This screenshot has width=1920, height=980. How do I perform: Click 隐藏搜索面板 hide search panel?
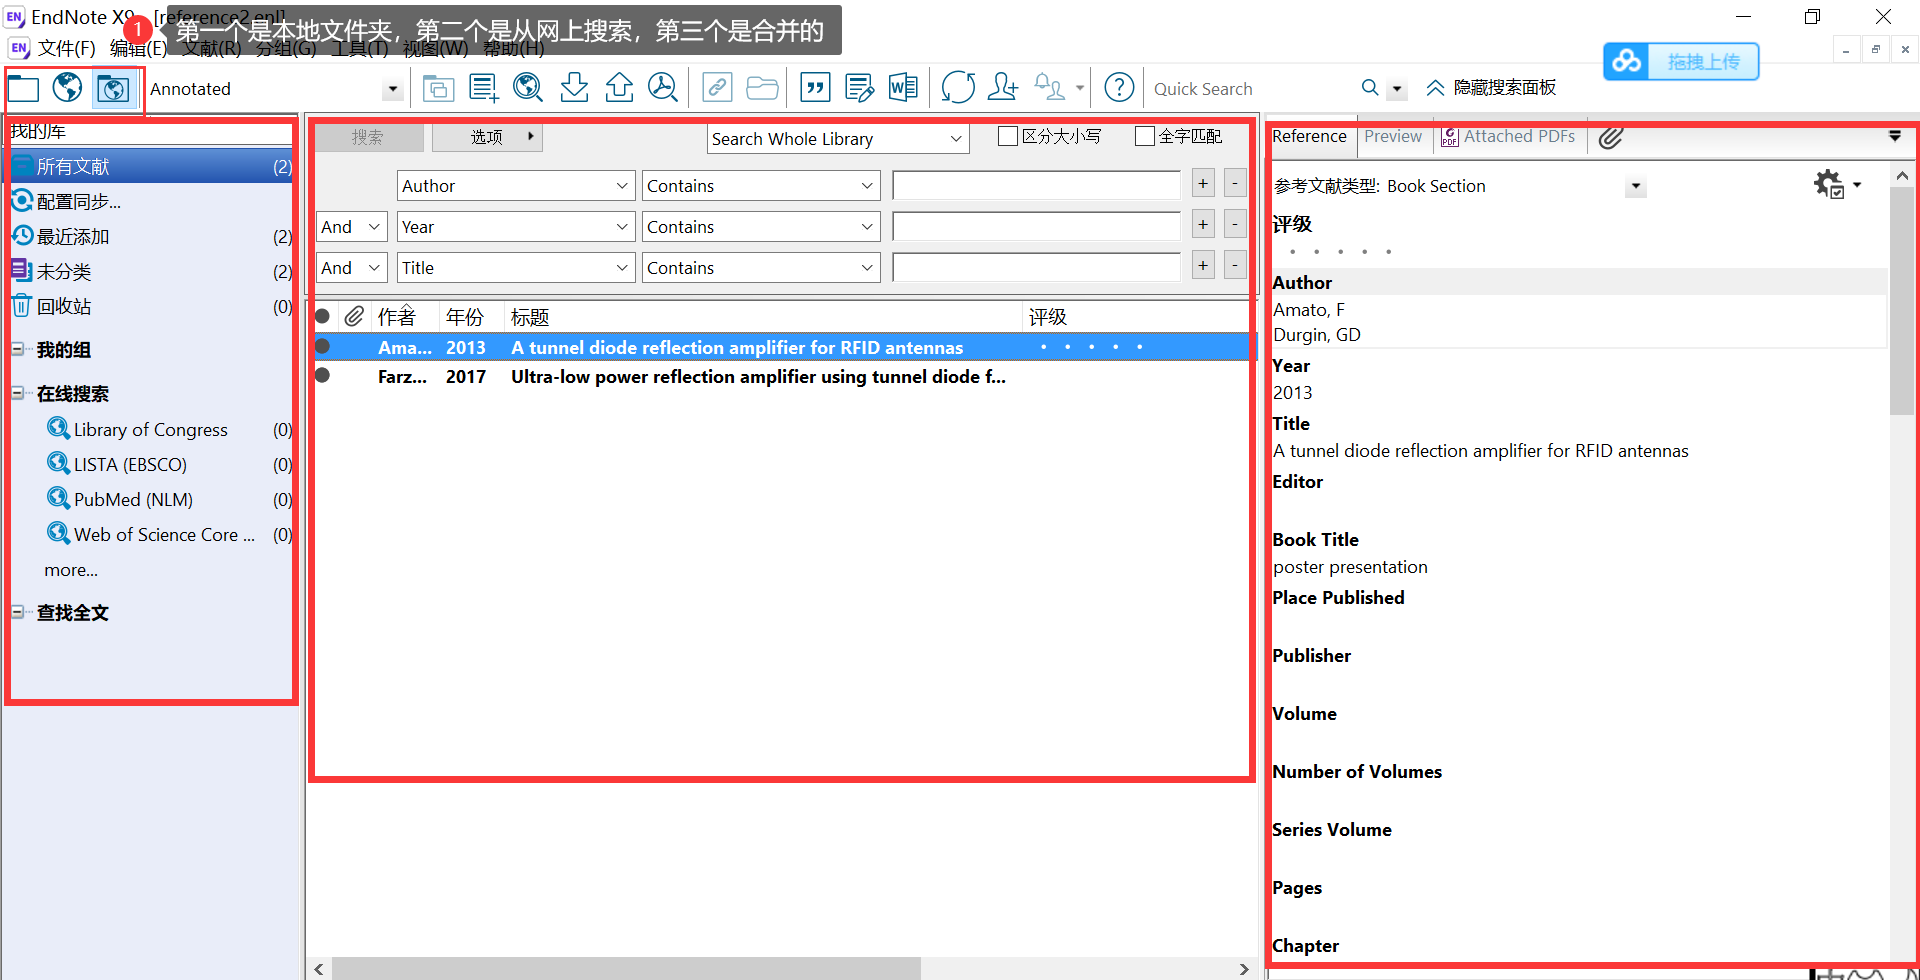(x=1491, y=88)
